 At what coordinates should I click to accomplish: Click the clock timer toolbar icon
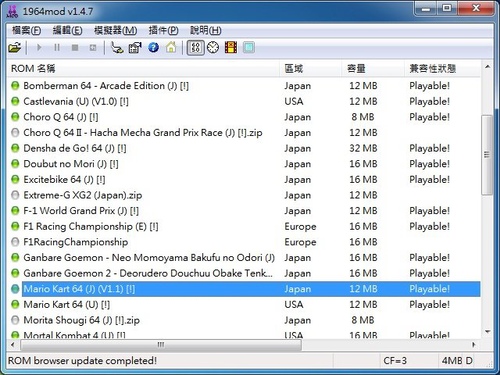click(x=213, y=48)
